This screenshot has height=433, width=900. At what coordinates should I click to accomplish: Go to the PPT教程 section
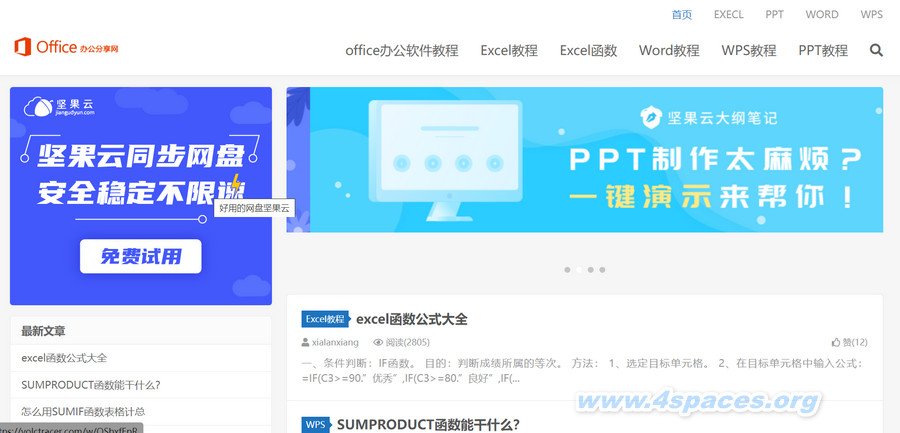pos(823,50)
